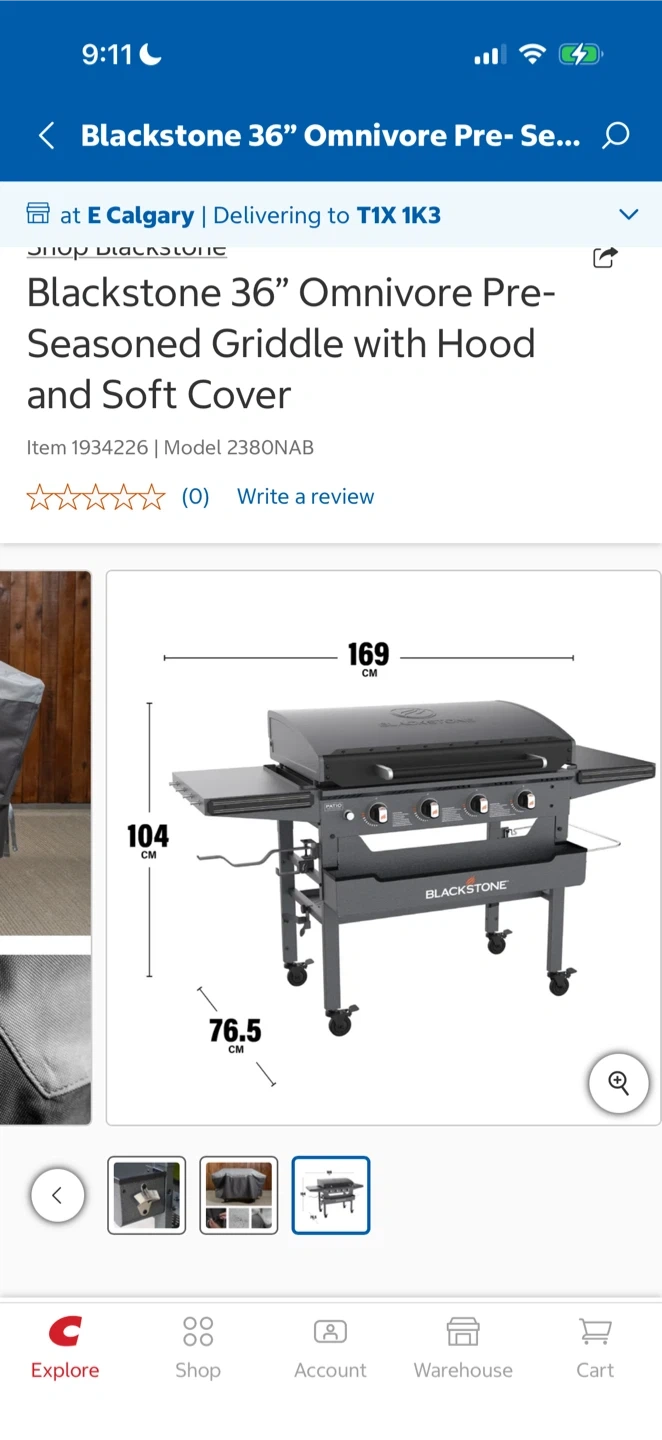Tap the main griddle dimensions image
This screenshot has height=1440, width=662.
point(383,848)
